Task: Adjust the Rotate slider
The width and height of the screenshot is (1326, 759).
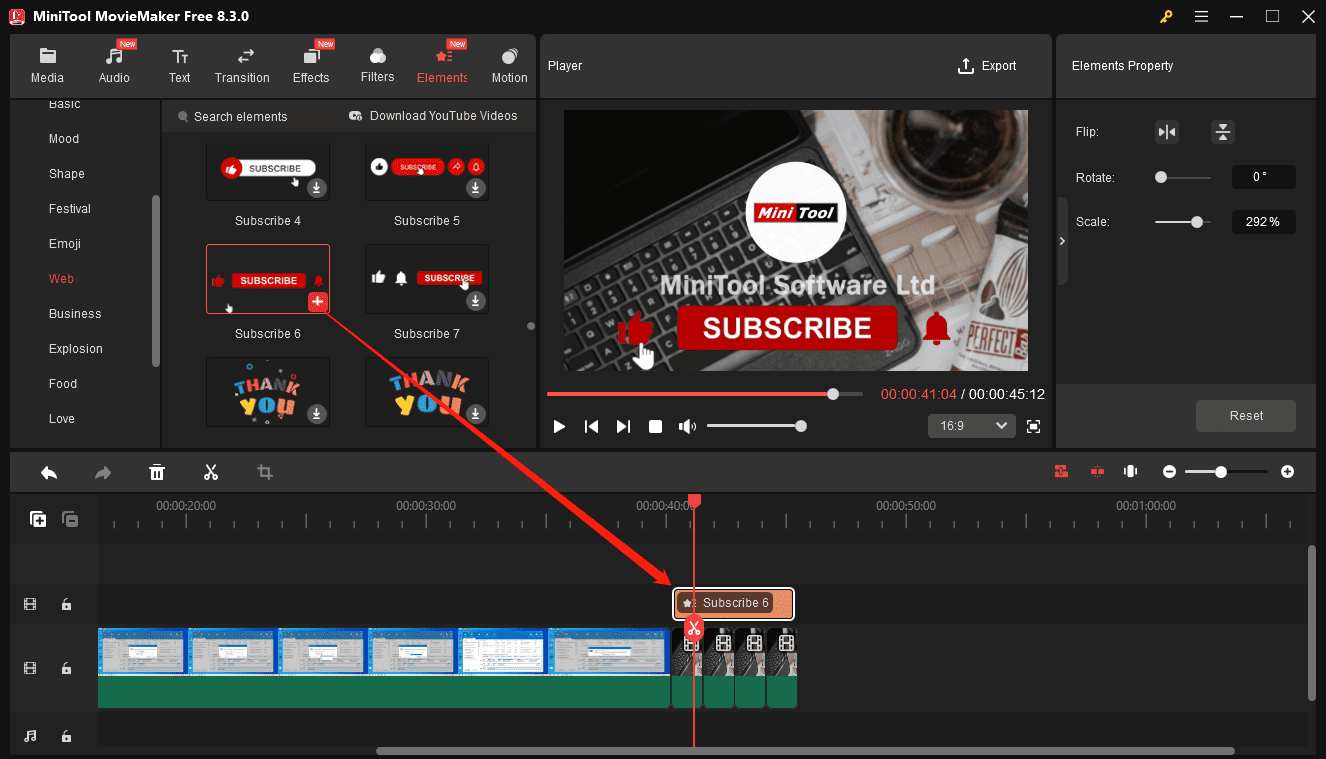Action: tap(1182, 177)
